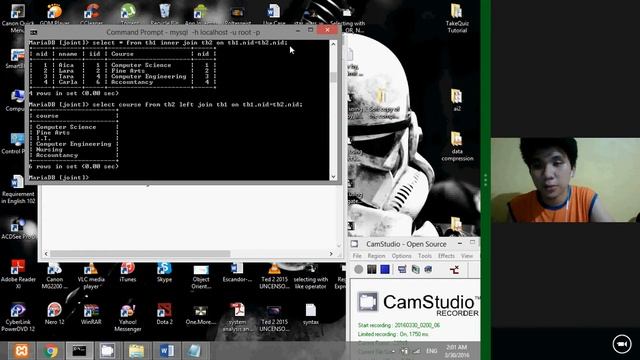Click Command Prompt scrollbar up arrow
This screenshot has width=640, height=360.
click(x=333, y=44)
